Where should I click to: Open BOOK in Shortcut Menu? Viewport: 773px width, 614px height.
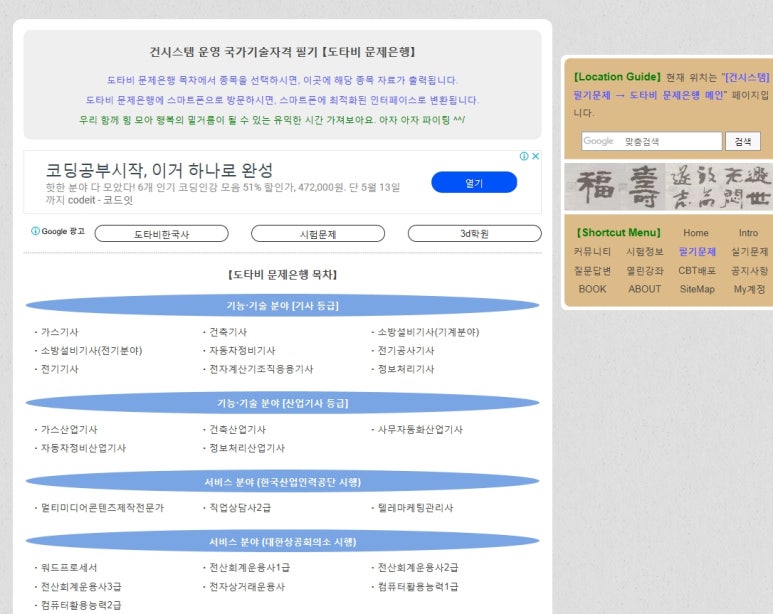tap(592, 289)
